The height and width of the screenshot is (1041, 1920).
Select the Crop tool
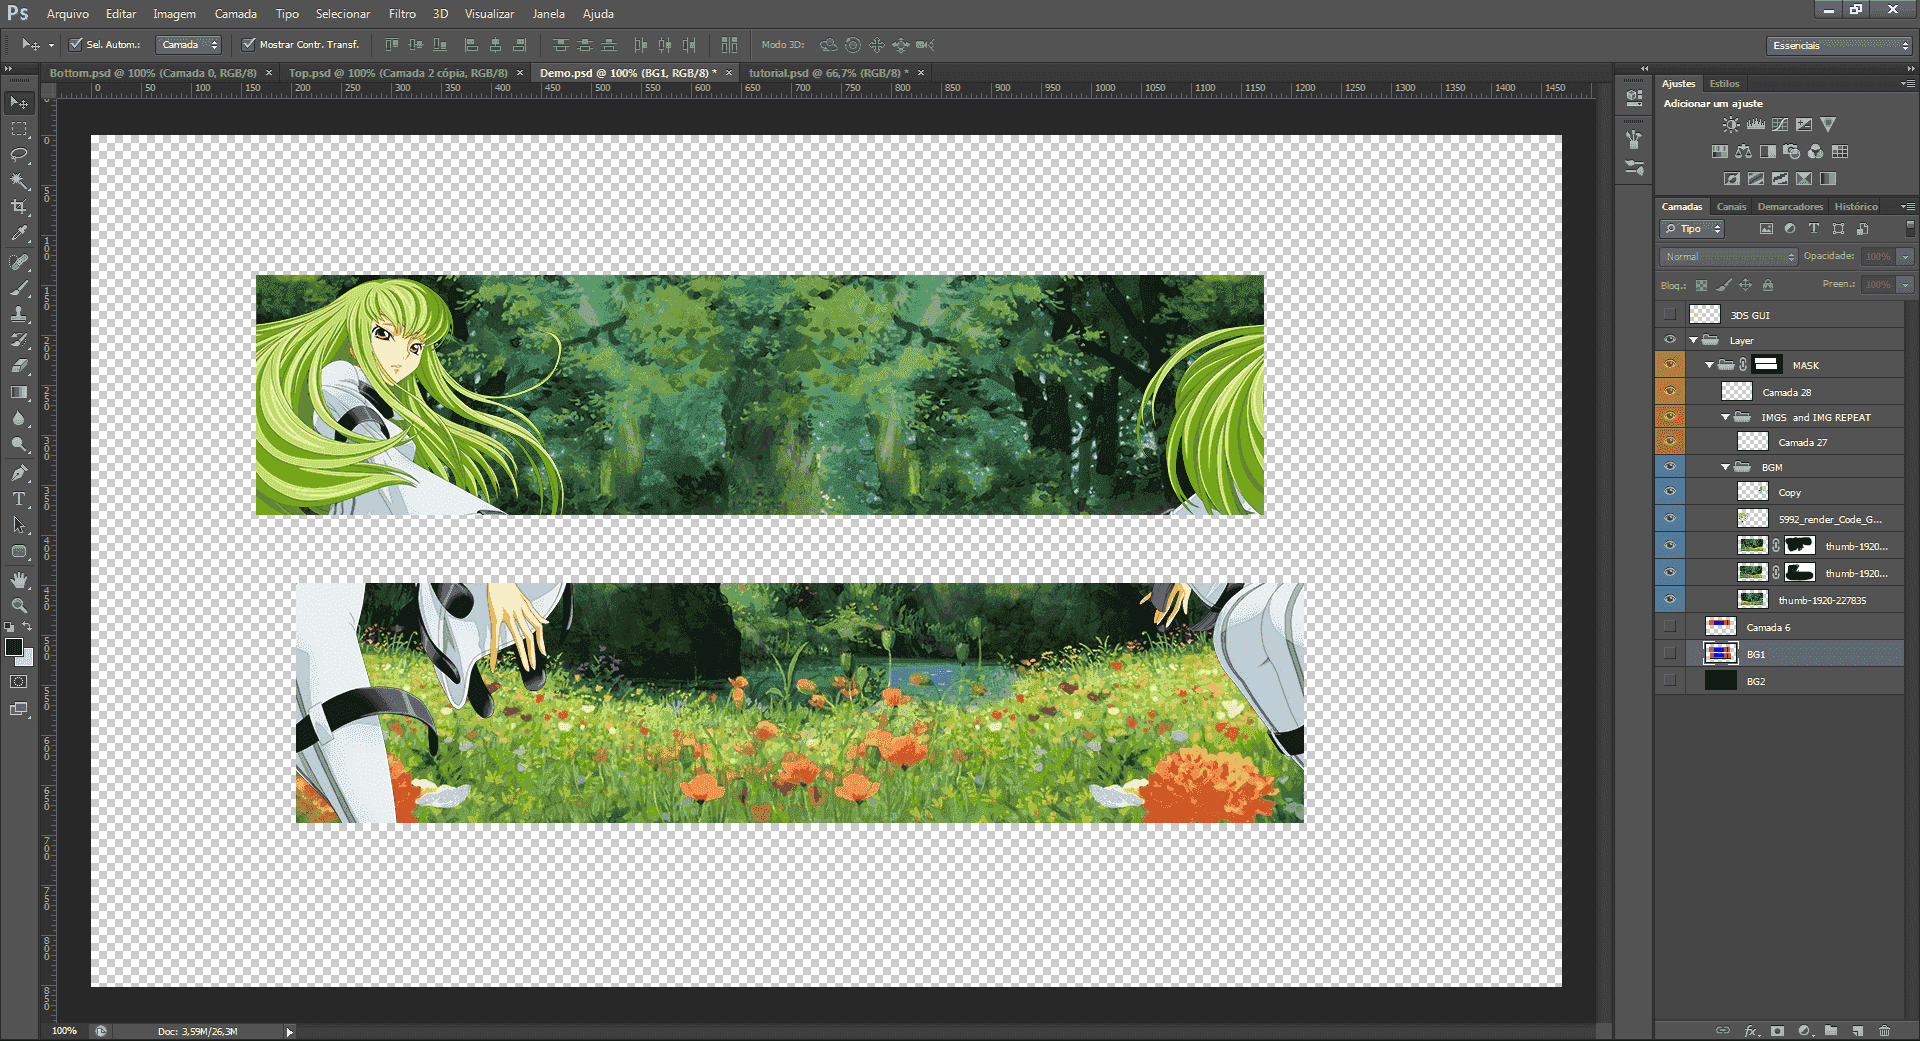tap(19, 207)
